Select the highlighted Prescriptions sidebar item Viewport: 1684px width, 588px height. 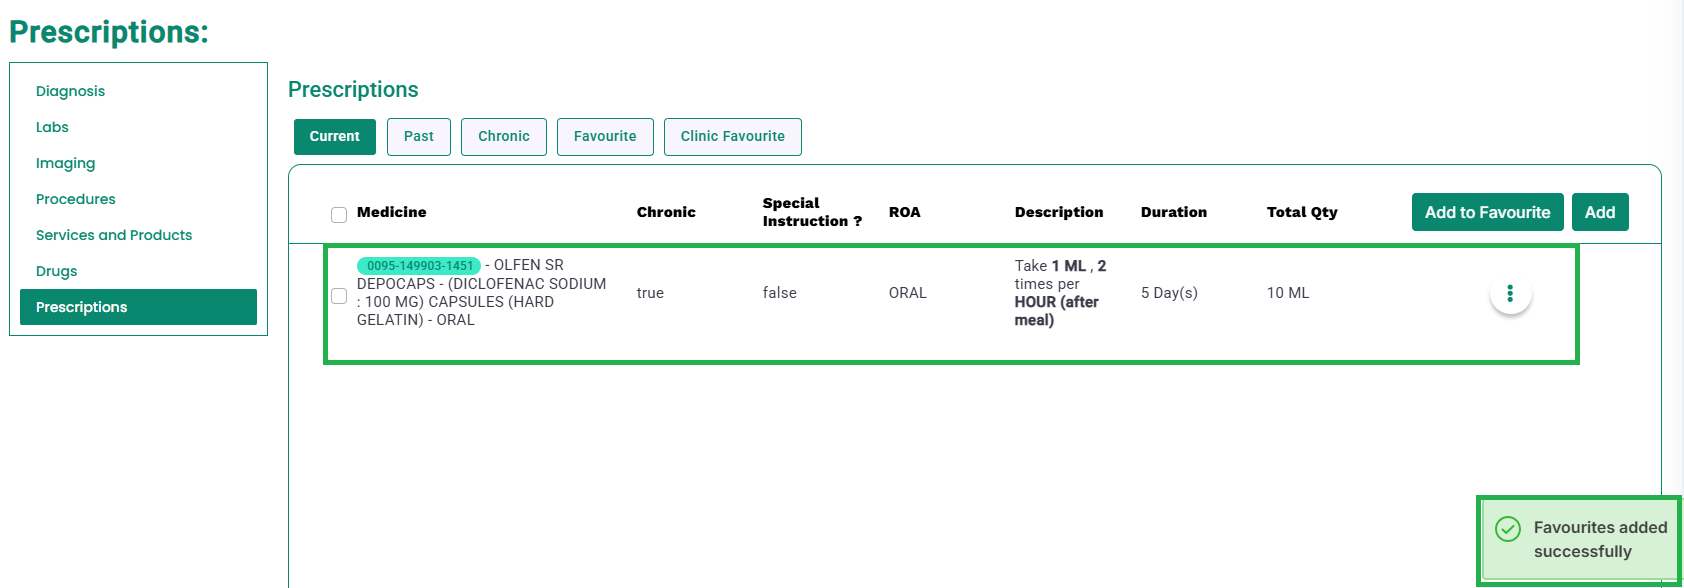138,307
